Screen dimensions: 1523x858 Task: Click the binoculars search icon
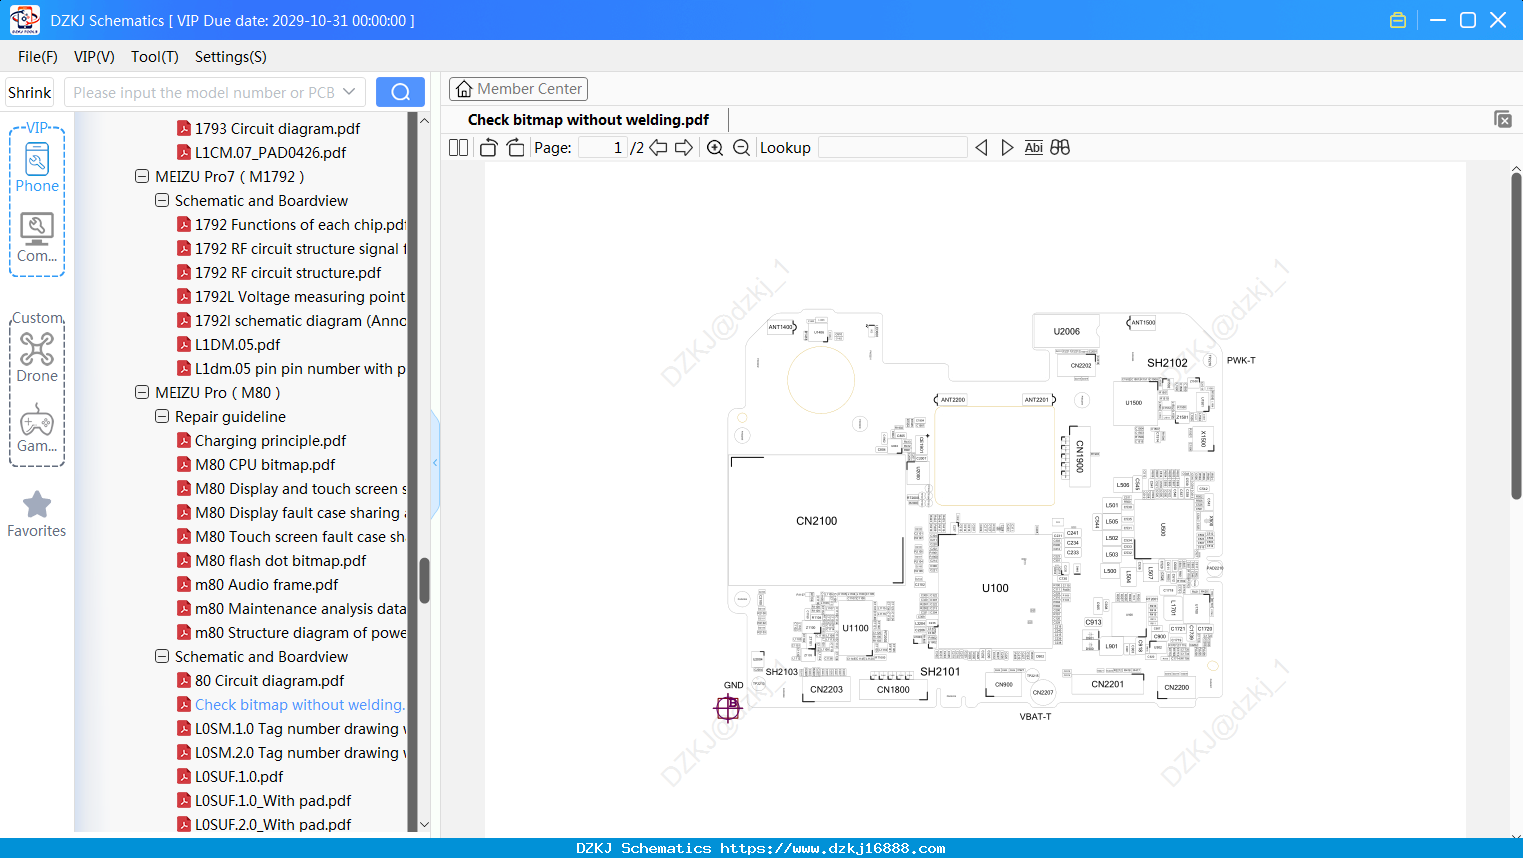pyautogui.click(x=1060, y=148)
